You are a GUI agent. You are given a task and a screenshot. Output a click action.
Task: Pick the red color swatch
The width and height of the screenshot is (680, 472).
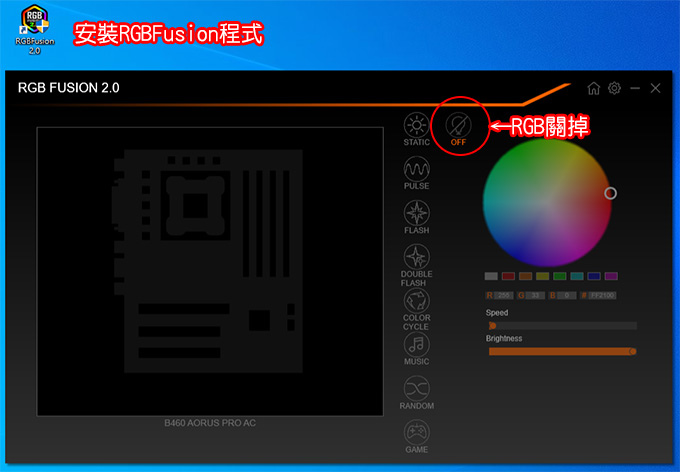[508, 276]
